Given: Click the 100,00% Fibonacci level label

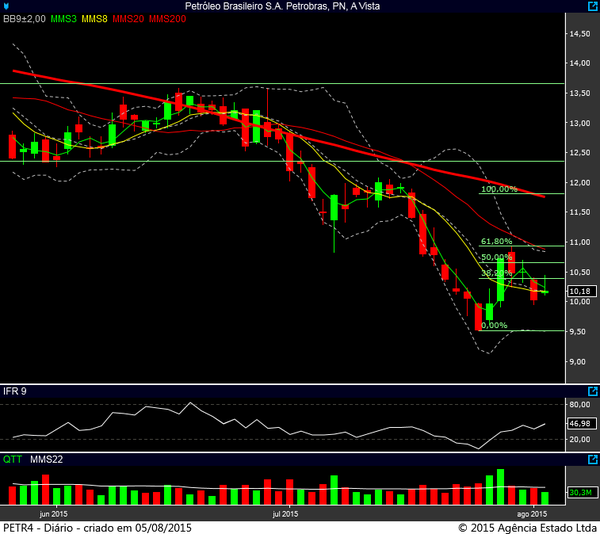Looking at the screenshot, I should tap(498, 189).
